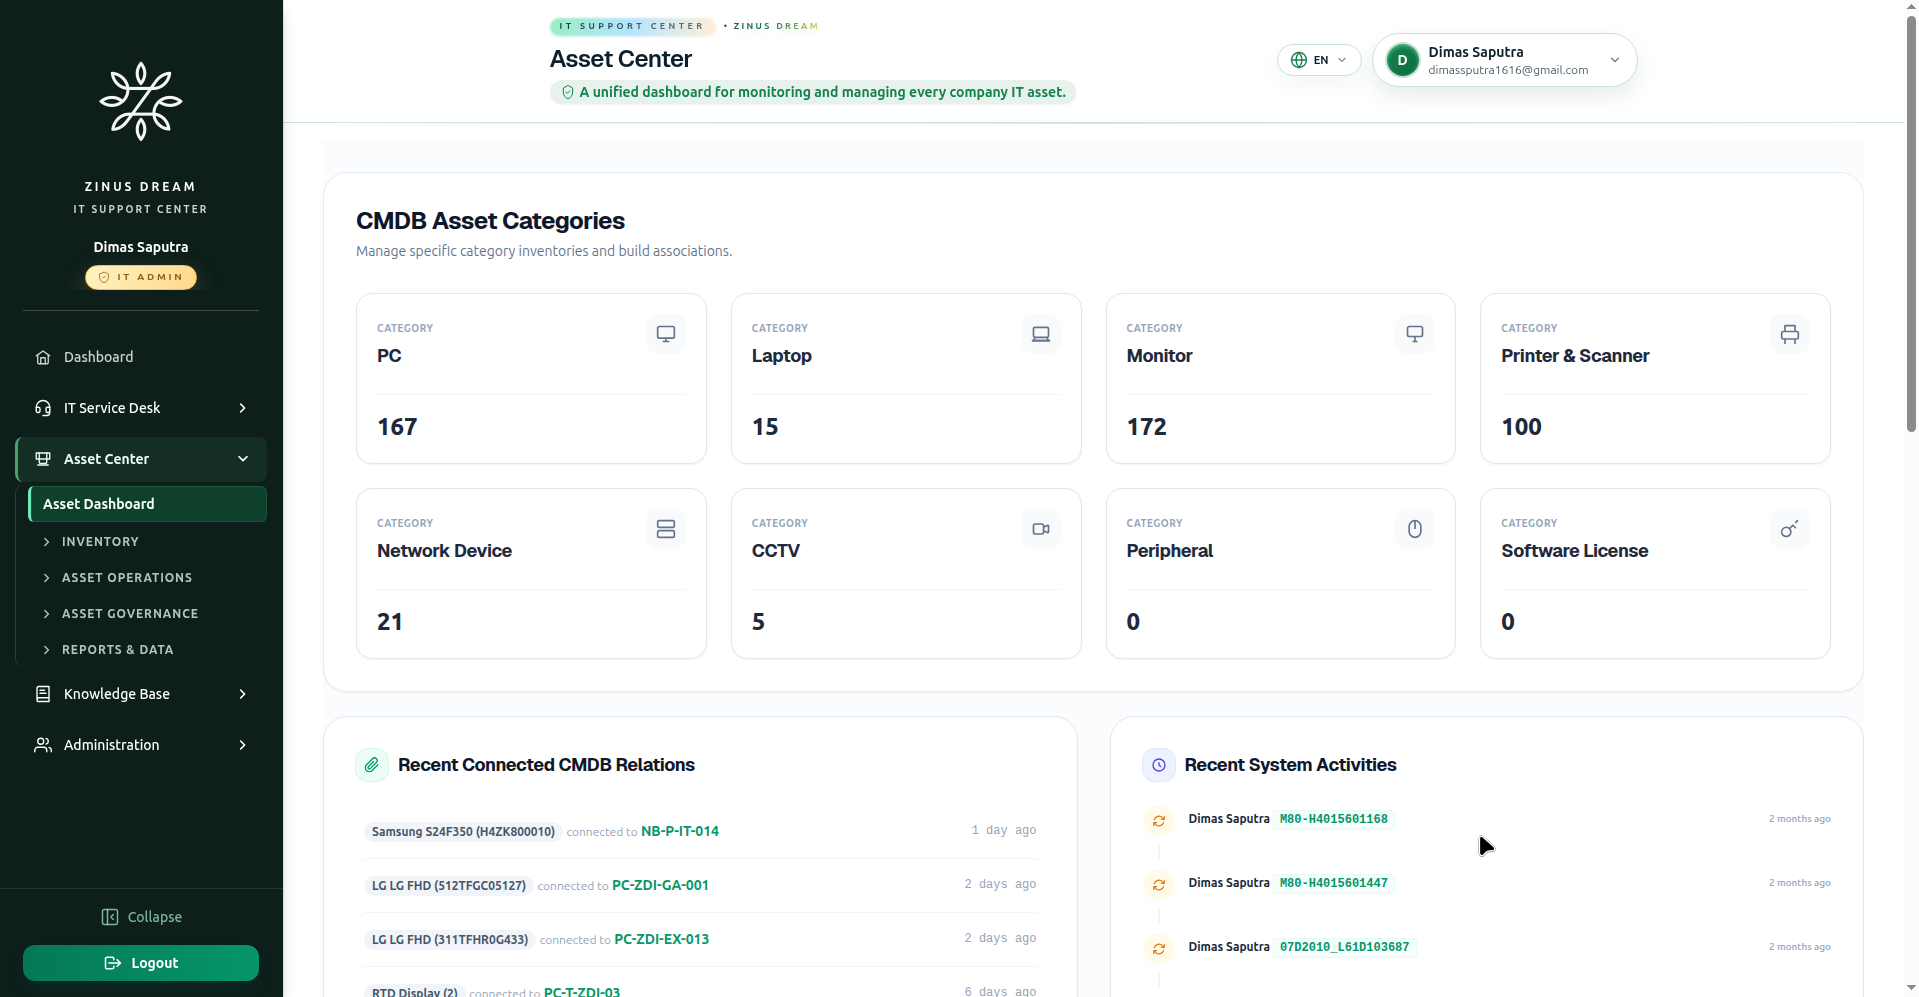Click the Samsung S24F350 (H4ZK800010) chip
Viewport: 1919px width, 997px height.
tap(463, 832)
